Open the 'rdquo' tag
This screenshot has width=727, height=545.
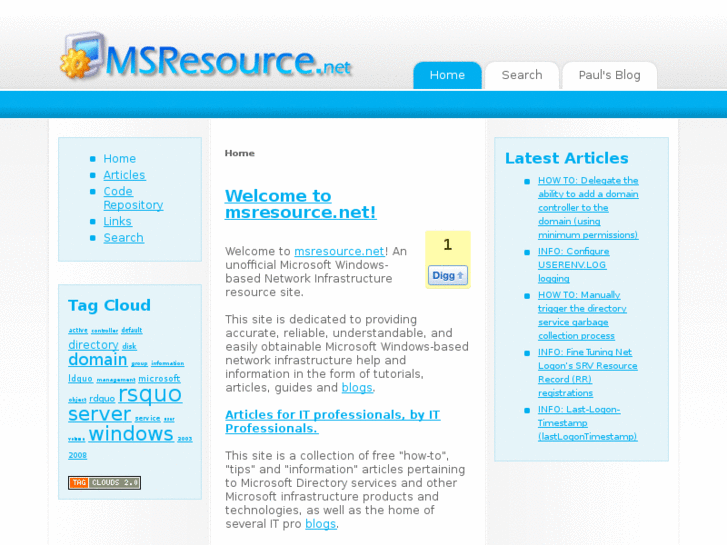[x=102, y=398]
